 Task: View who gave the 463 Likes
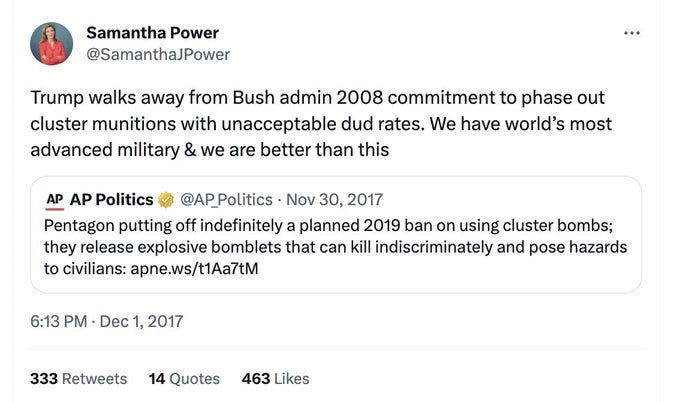tap(275, 378)
